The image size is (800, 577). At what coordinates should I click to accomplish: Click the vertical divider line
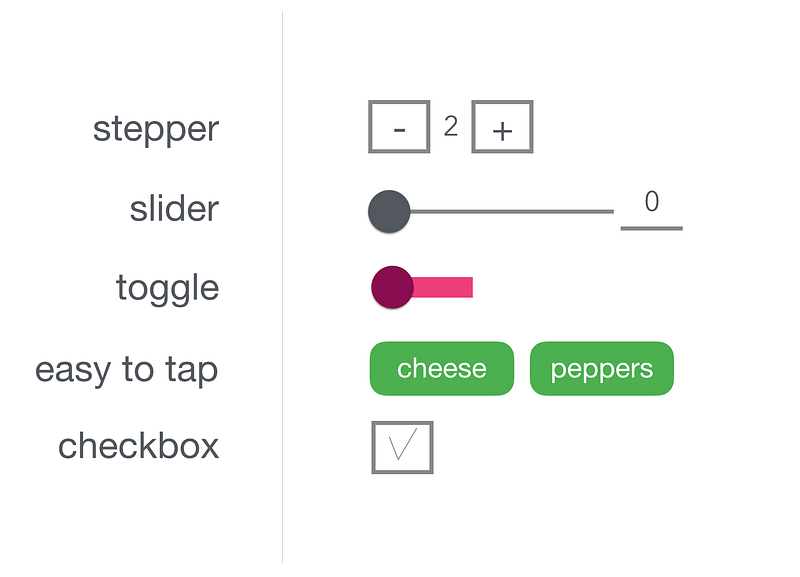pyautogui.click(x=282, y=287)
